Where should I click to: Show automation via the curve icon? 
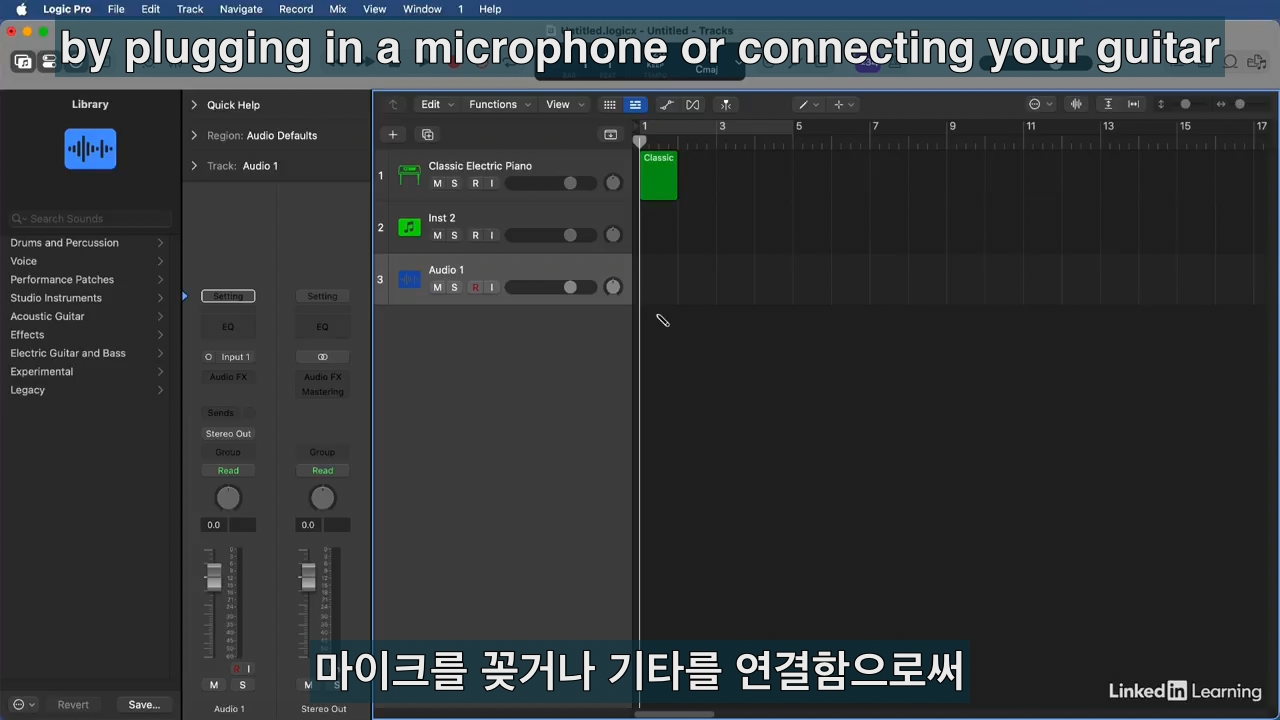tap(667, 105)
